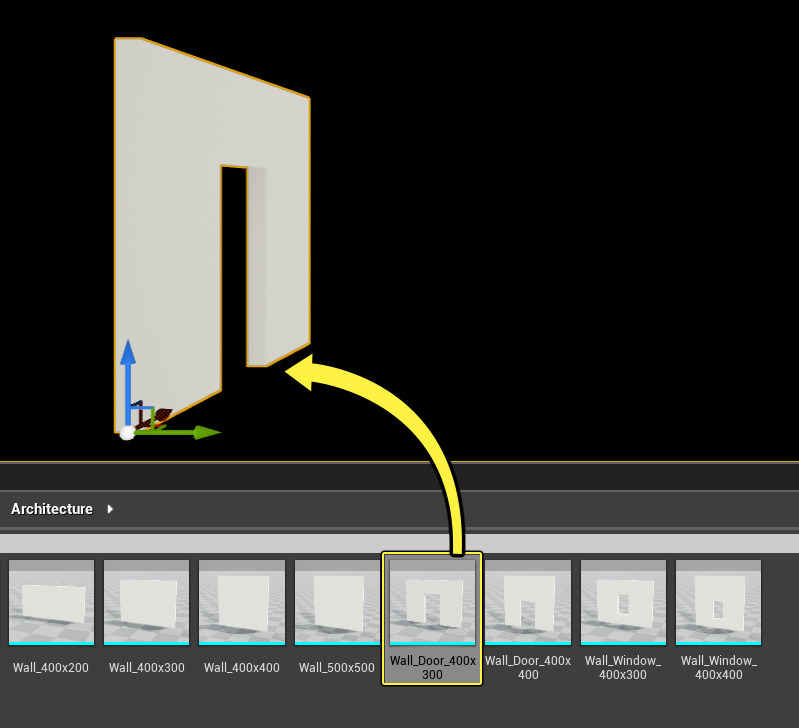Image resolution: width=799 pixels, height=728 pixels.
Task: Select the Wall_500x500 thumbnail image
Action: tap(337, 602)
